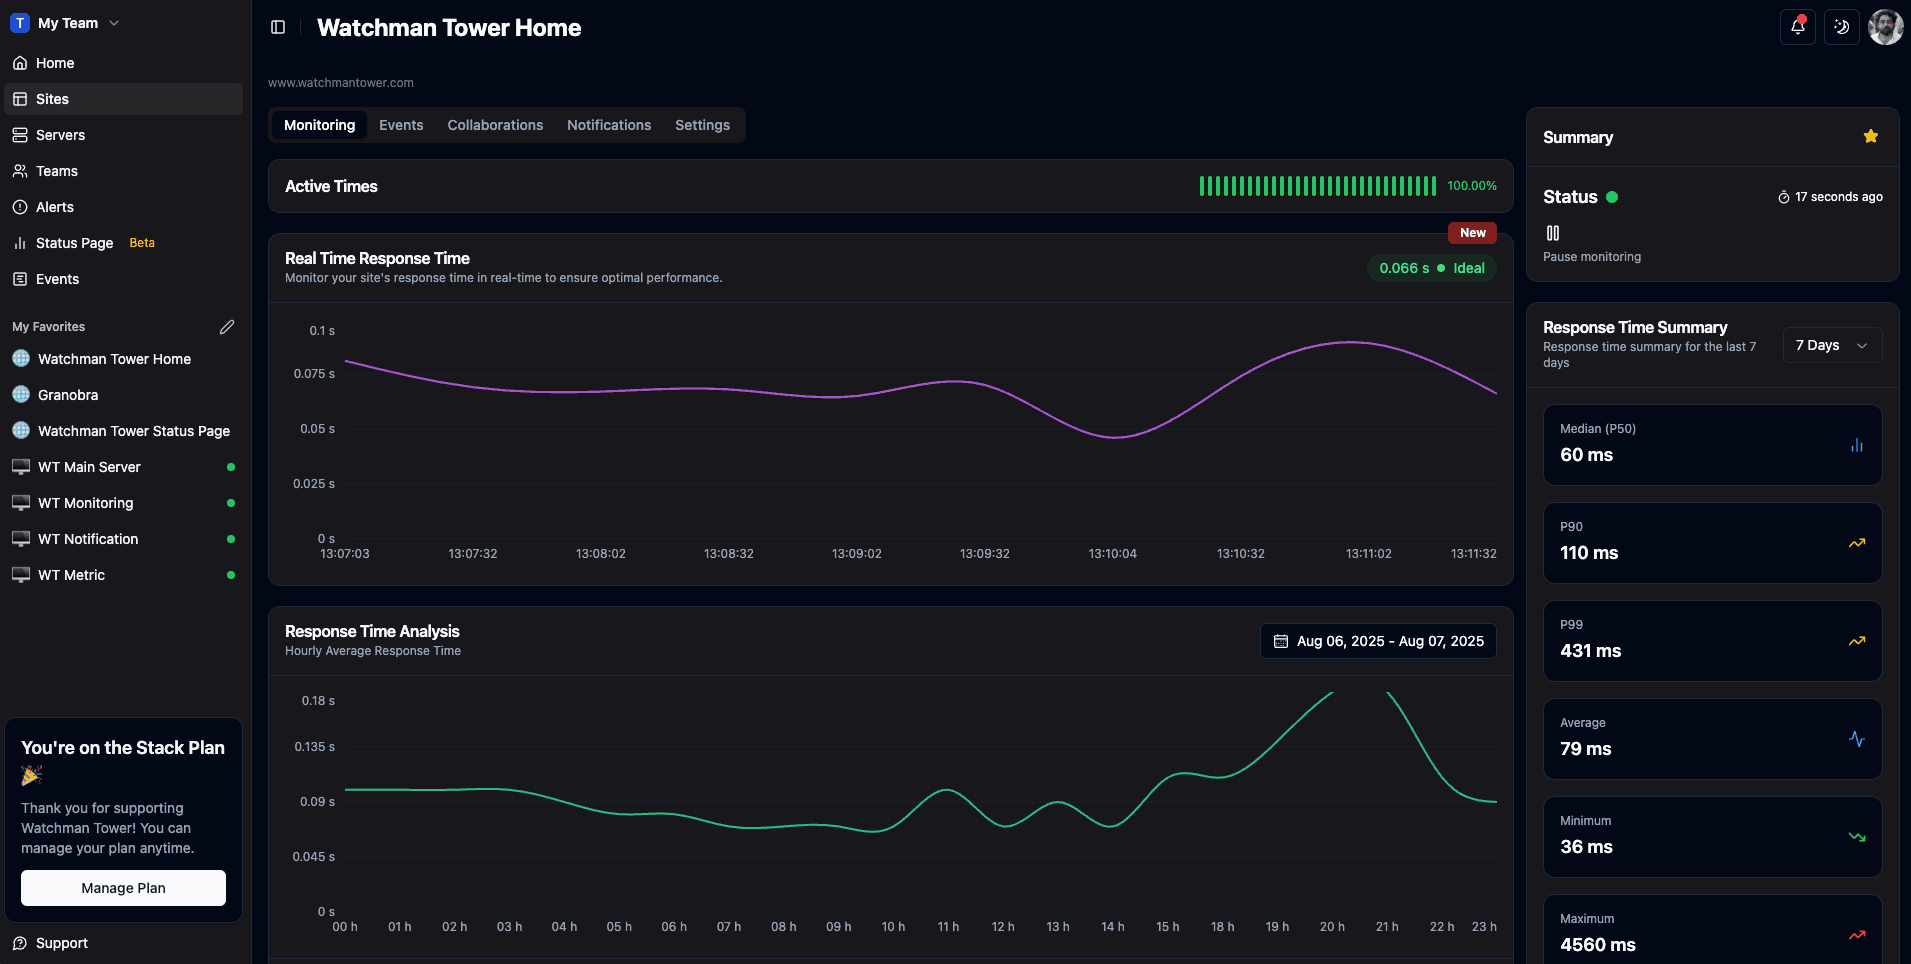This screenshot has width=1911, height=964.
Task: Edit My Favorites with pencil icon
Action: pyautogui.click(x=227, y=327)
